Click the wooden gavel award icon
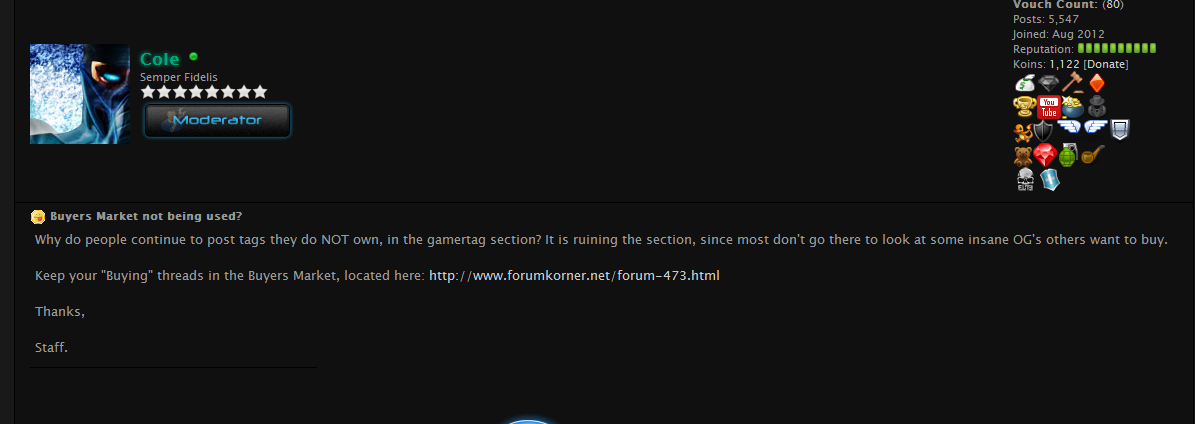Screen dimensions: 1195x424 (x=1072, y=82)
